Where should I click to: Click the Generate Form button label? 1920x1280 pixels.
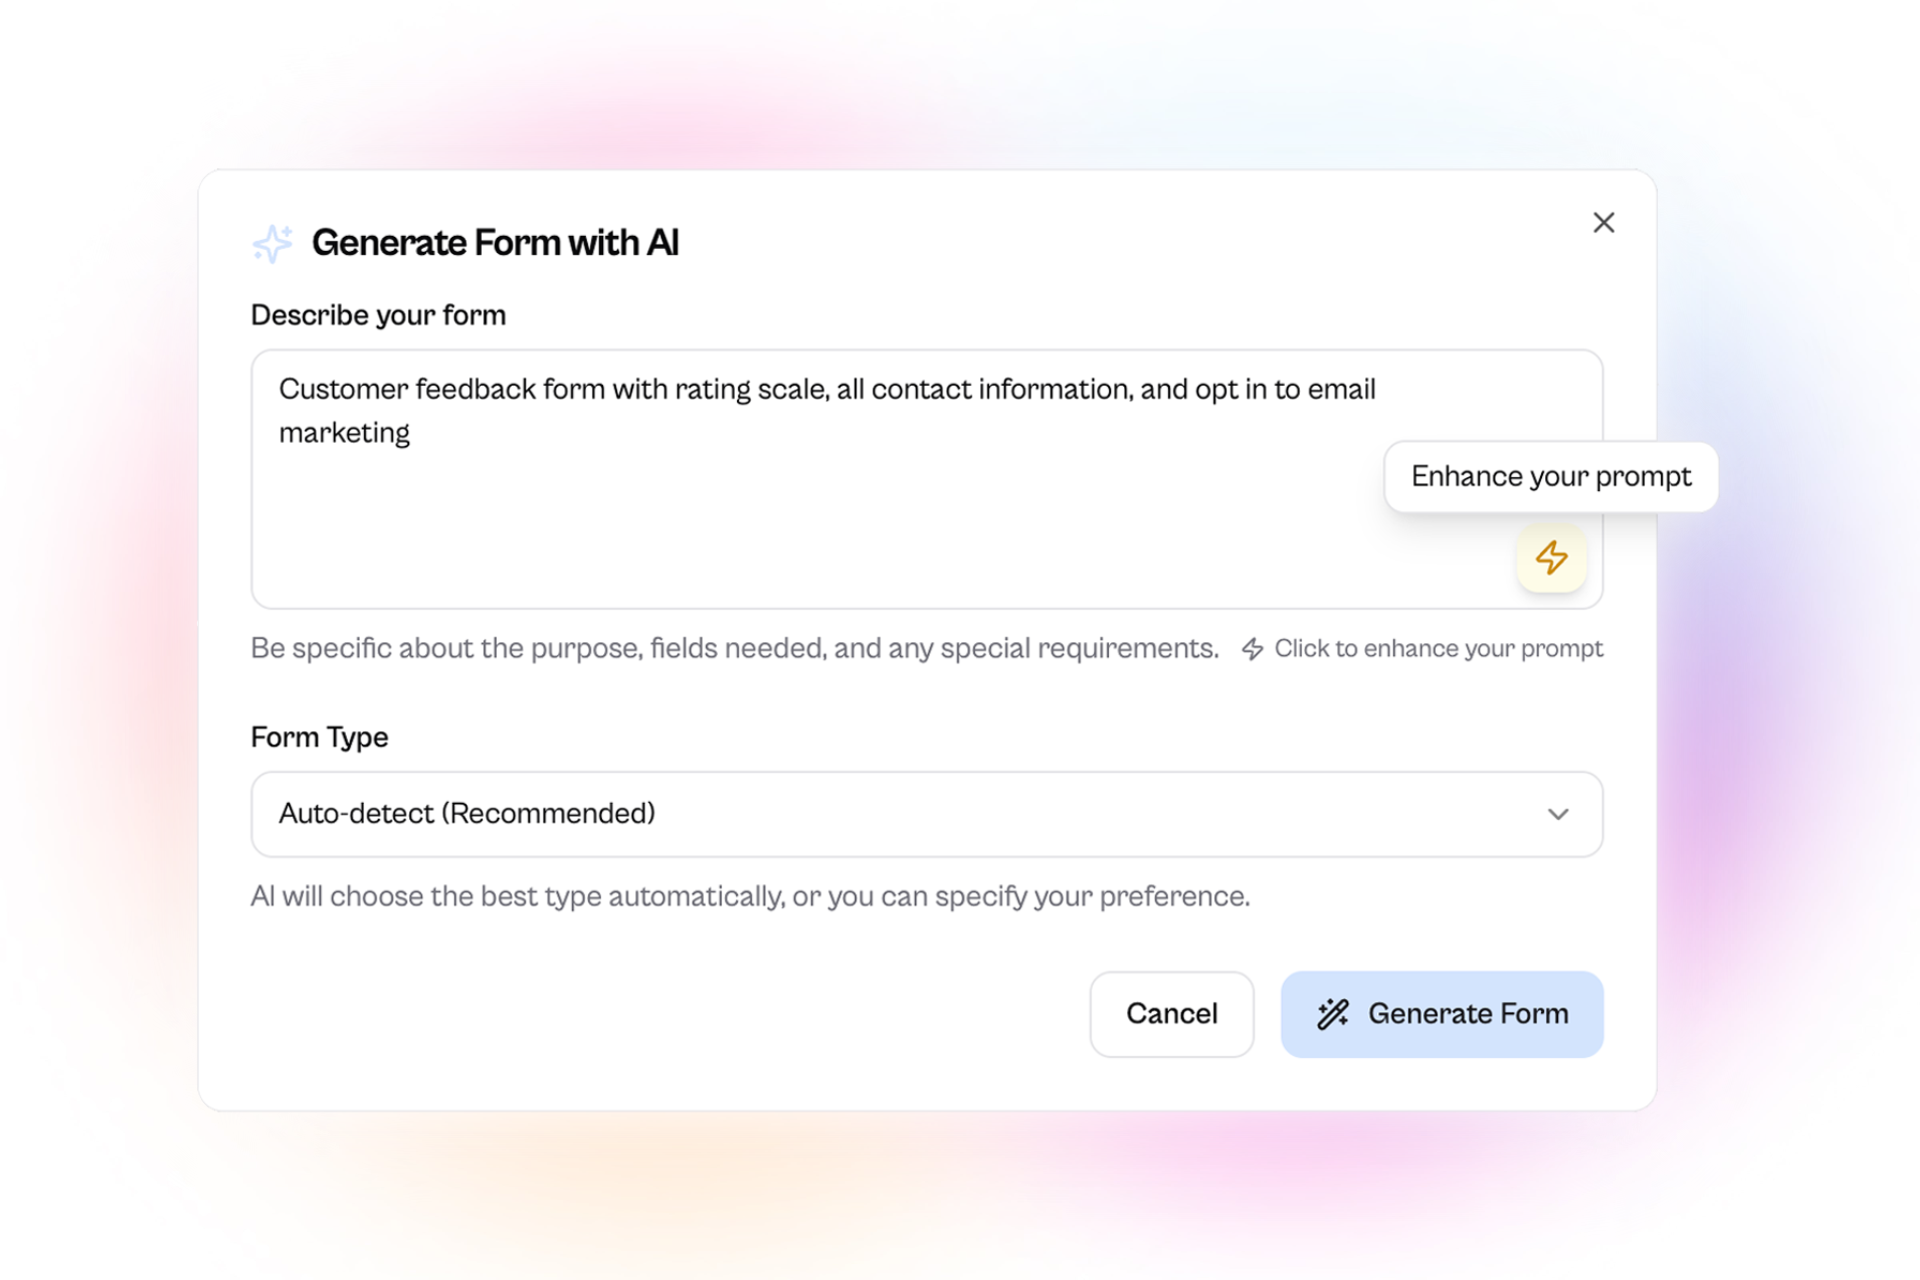1467,1014
